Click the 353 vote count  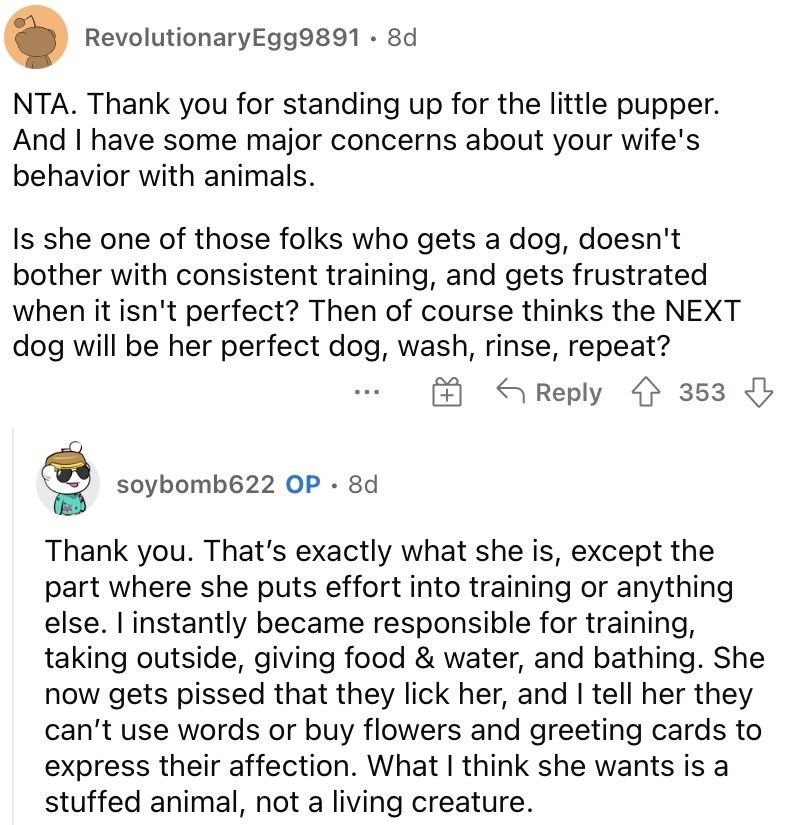pos(702,393)
